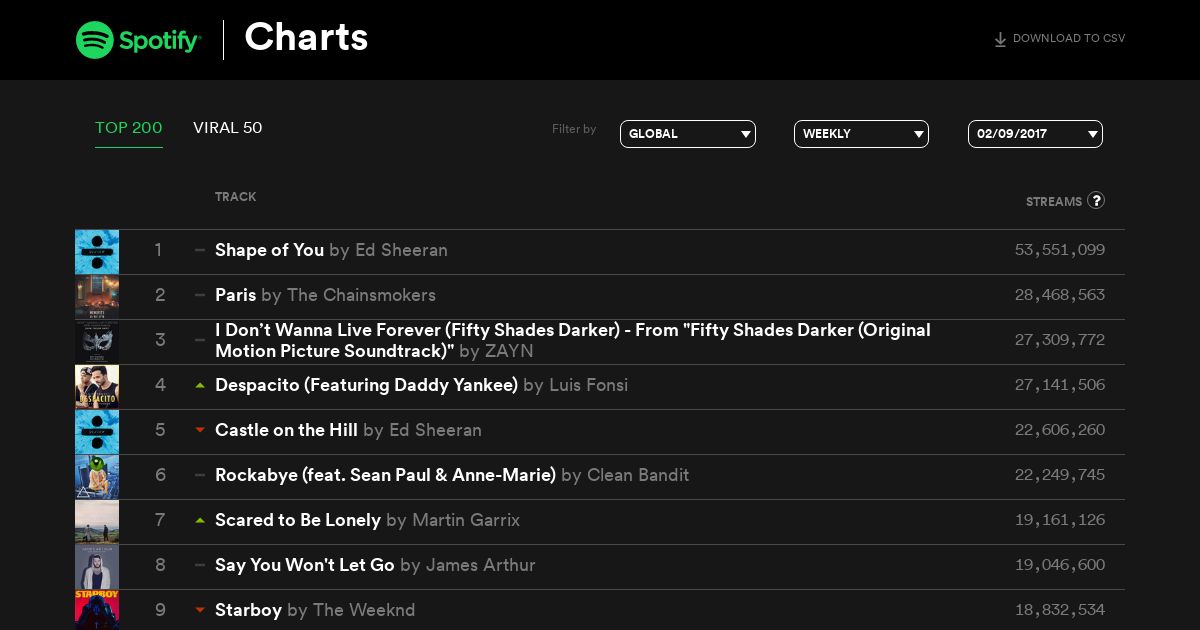Click the Download to CSV link
Image resolution: width=1200 pixels, height=630 pixels.
tap(1059, 39)
